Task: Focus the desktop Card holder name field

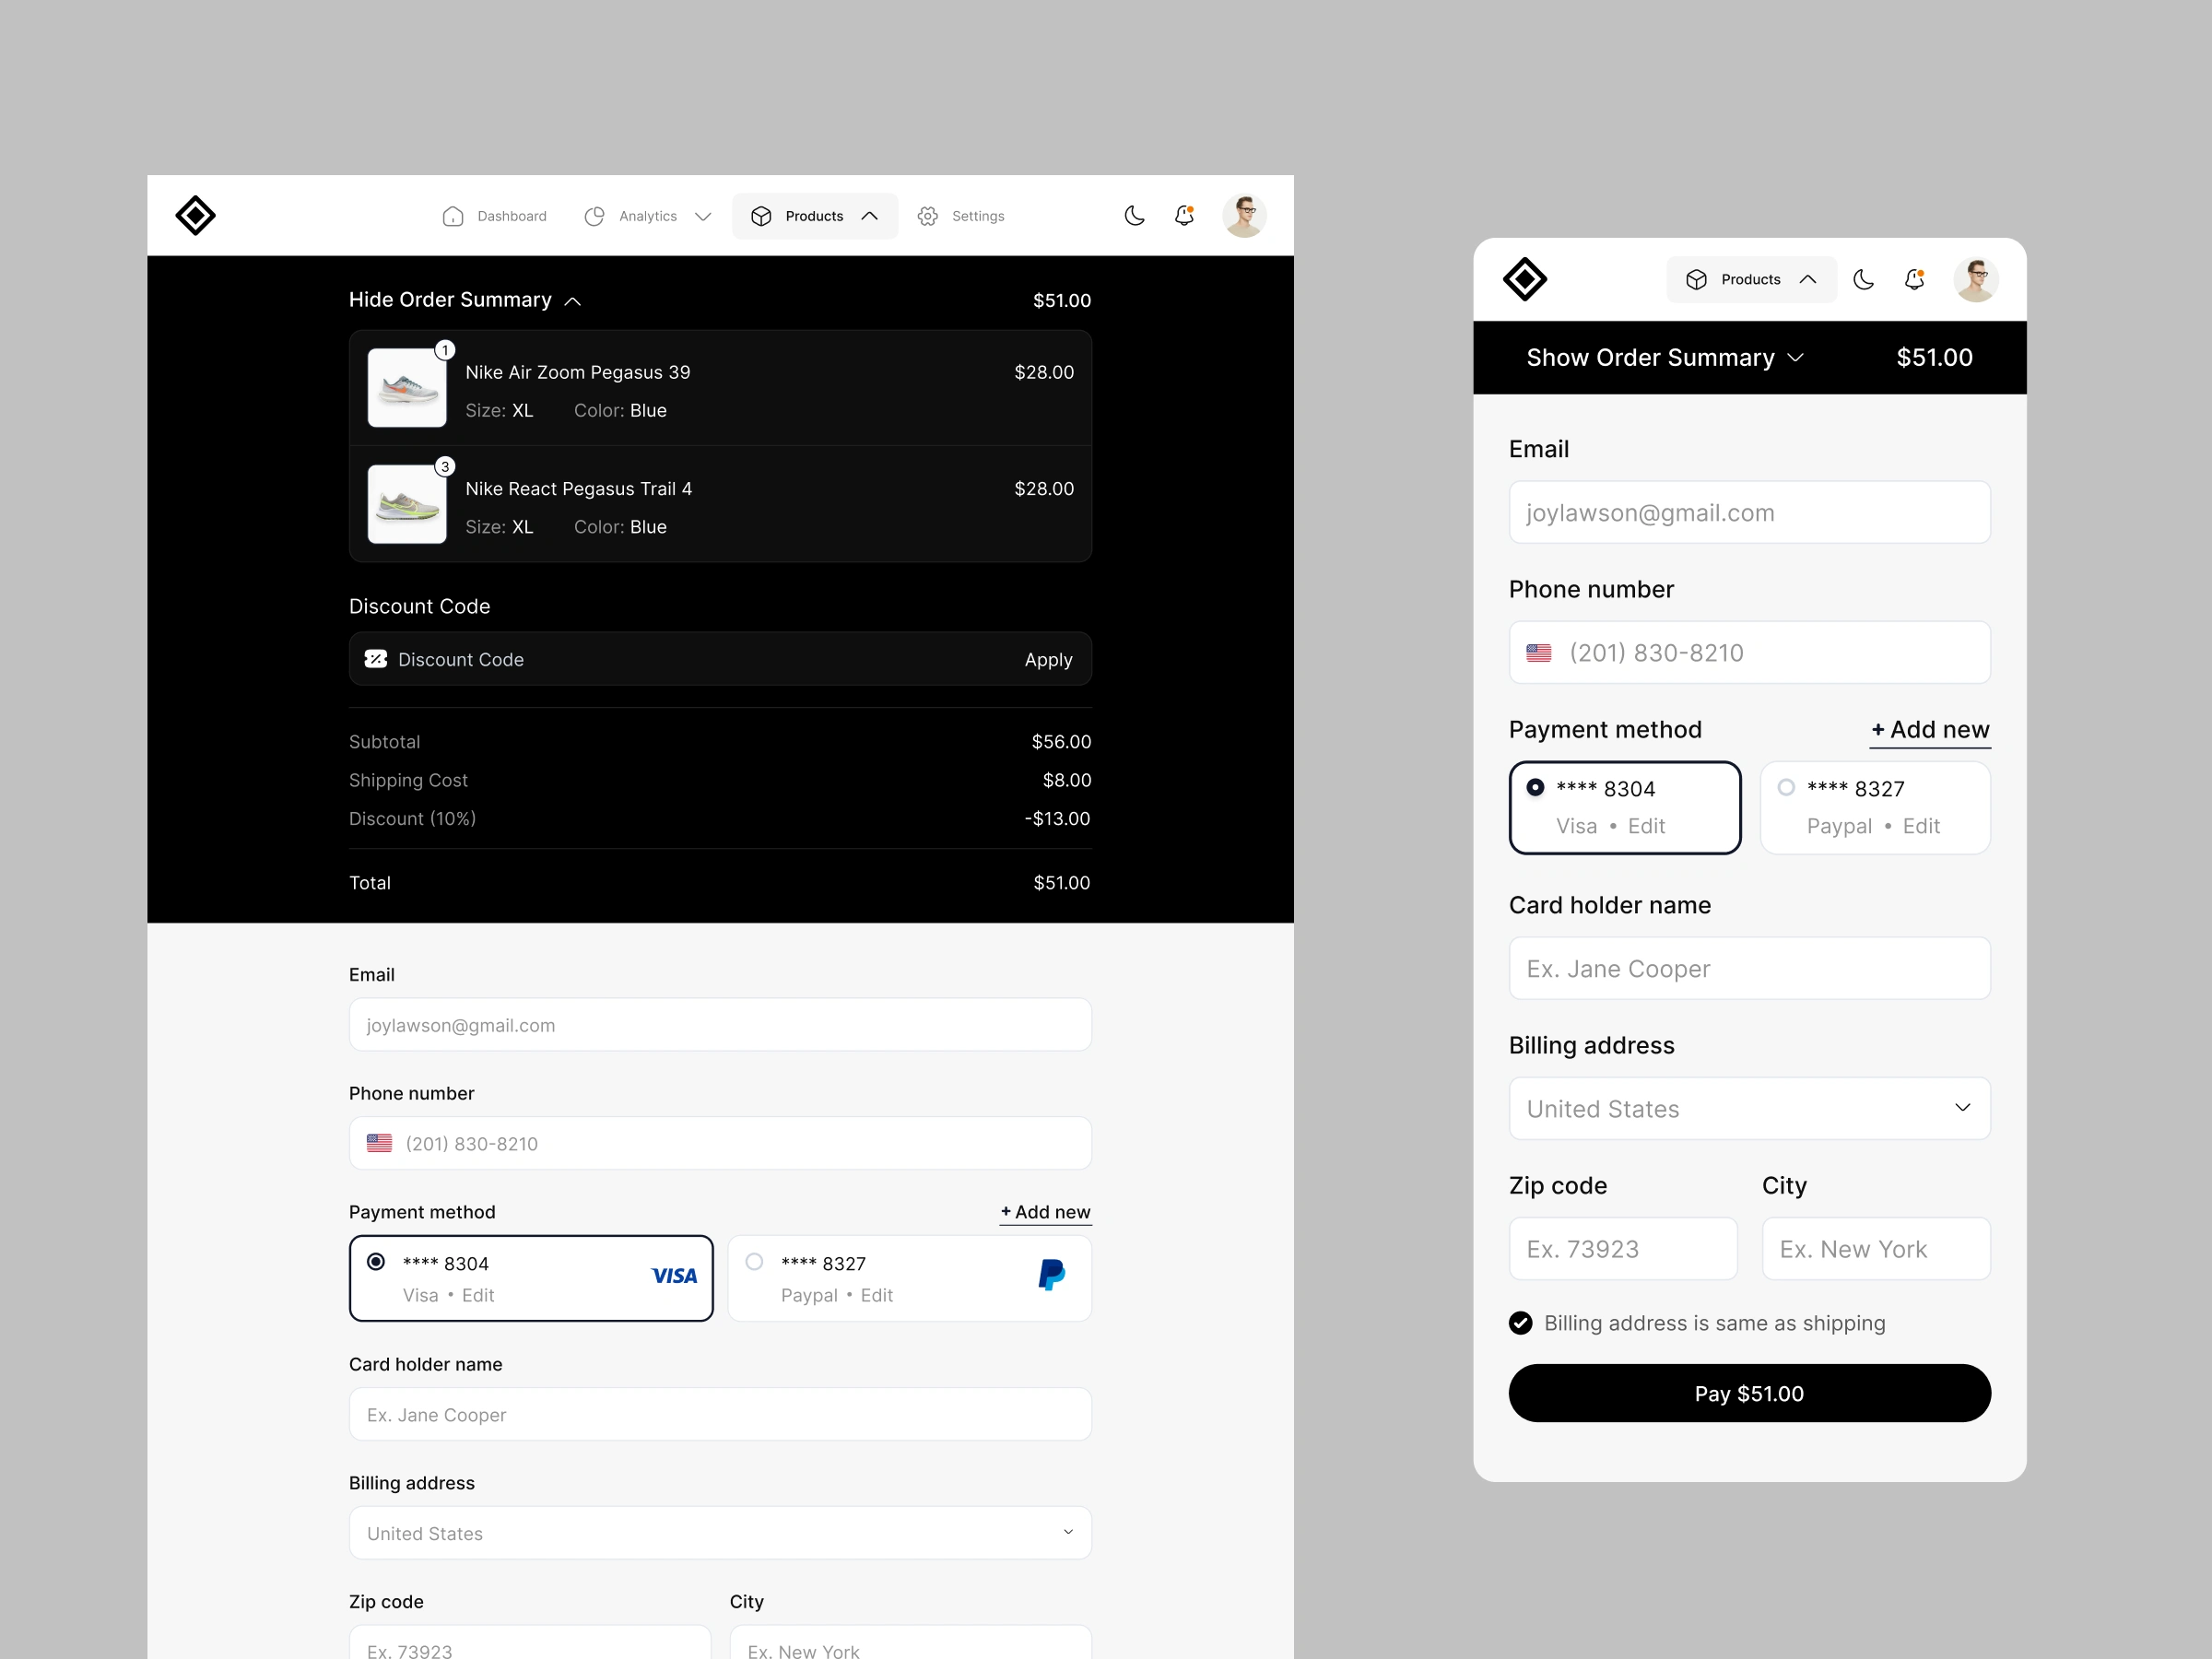Action: [720, 1414]
